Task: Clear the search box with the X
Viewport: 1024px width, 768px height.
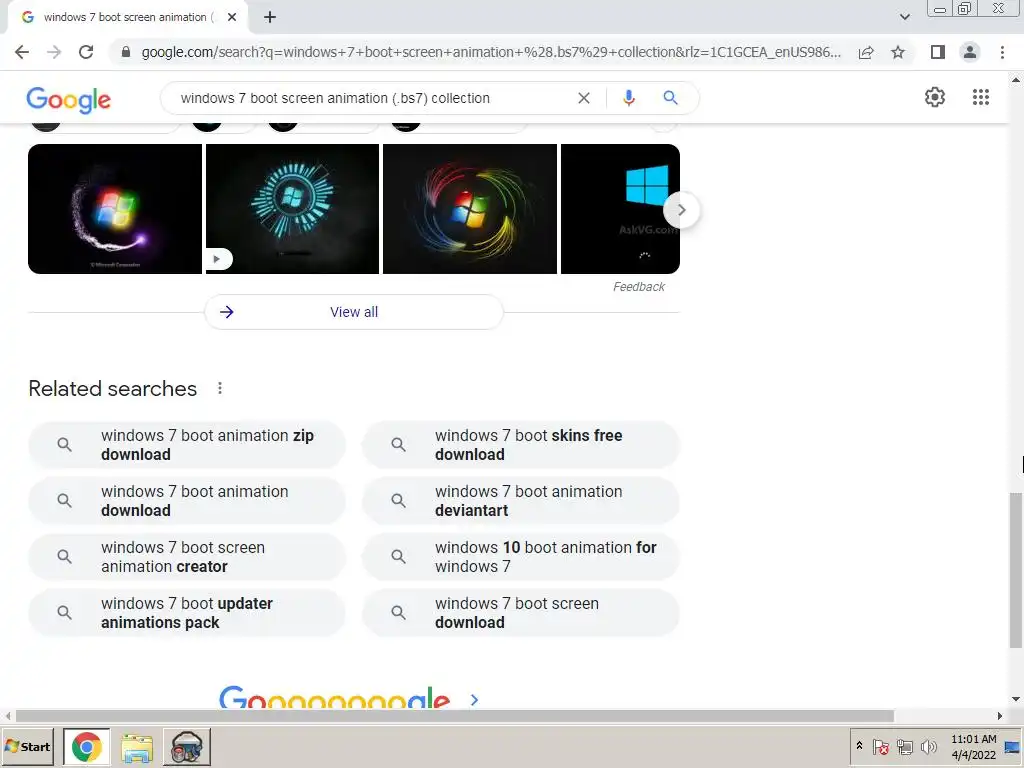Action: coord(584,98)
